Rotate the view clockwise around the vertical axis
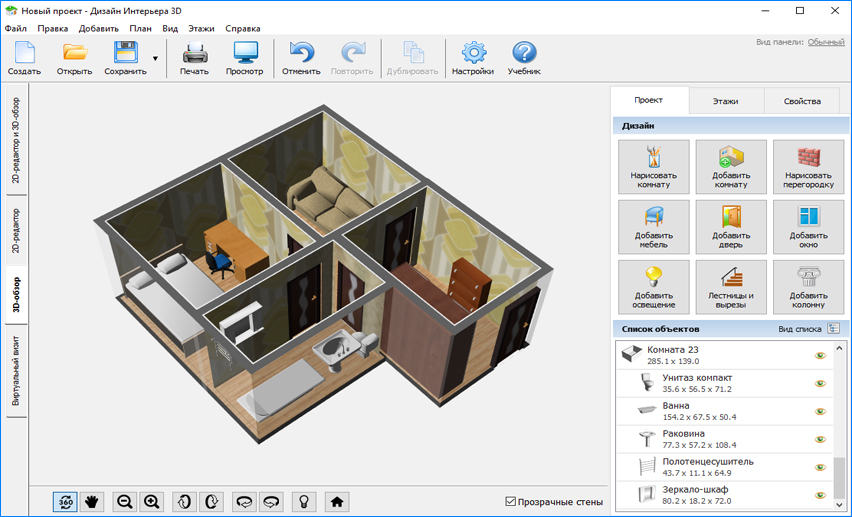The height and width of the screenshot is (517, 852). (x=211, y=501)
